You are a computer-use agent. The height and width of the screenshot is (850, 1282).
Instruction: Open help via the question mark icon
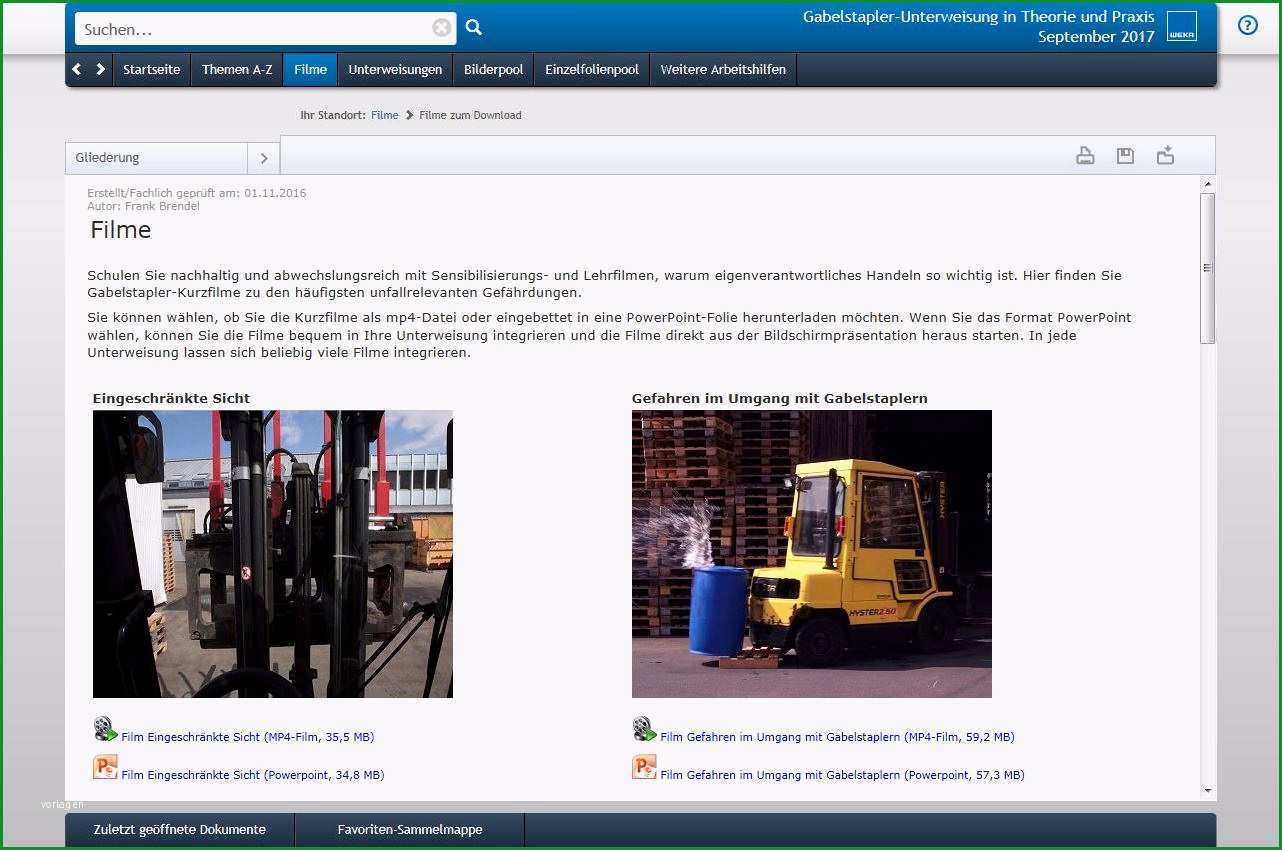1248,26
